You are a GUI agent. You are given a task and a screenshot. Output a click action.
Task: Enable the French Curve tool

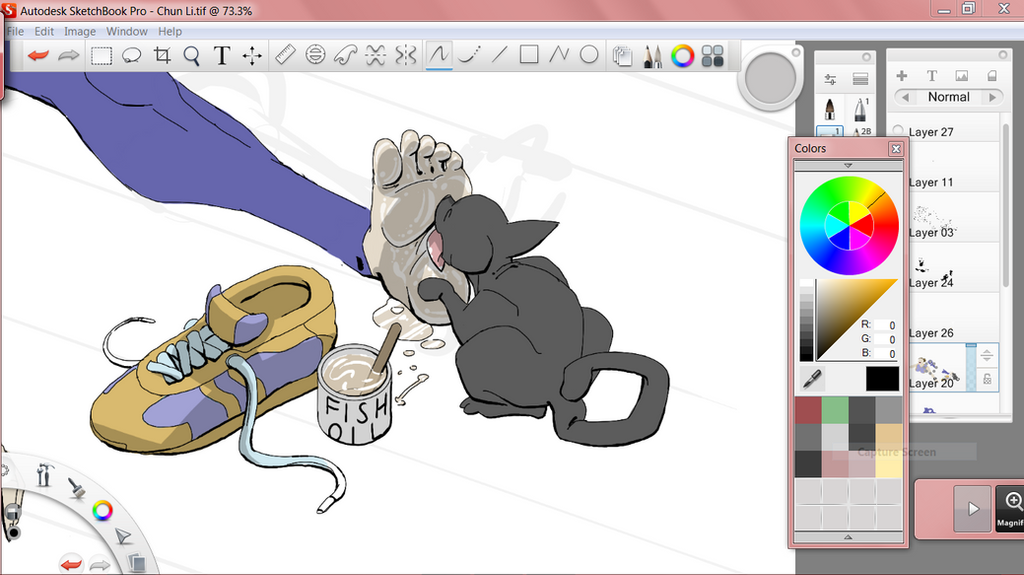point(345,55)
